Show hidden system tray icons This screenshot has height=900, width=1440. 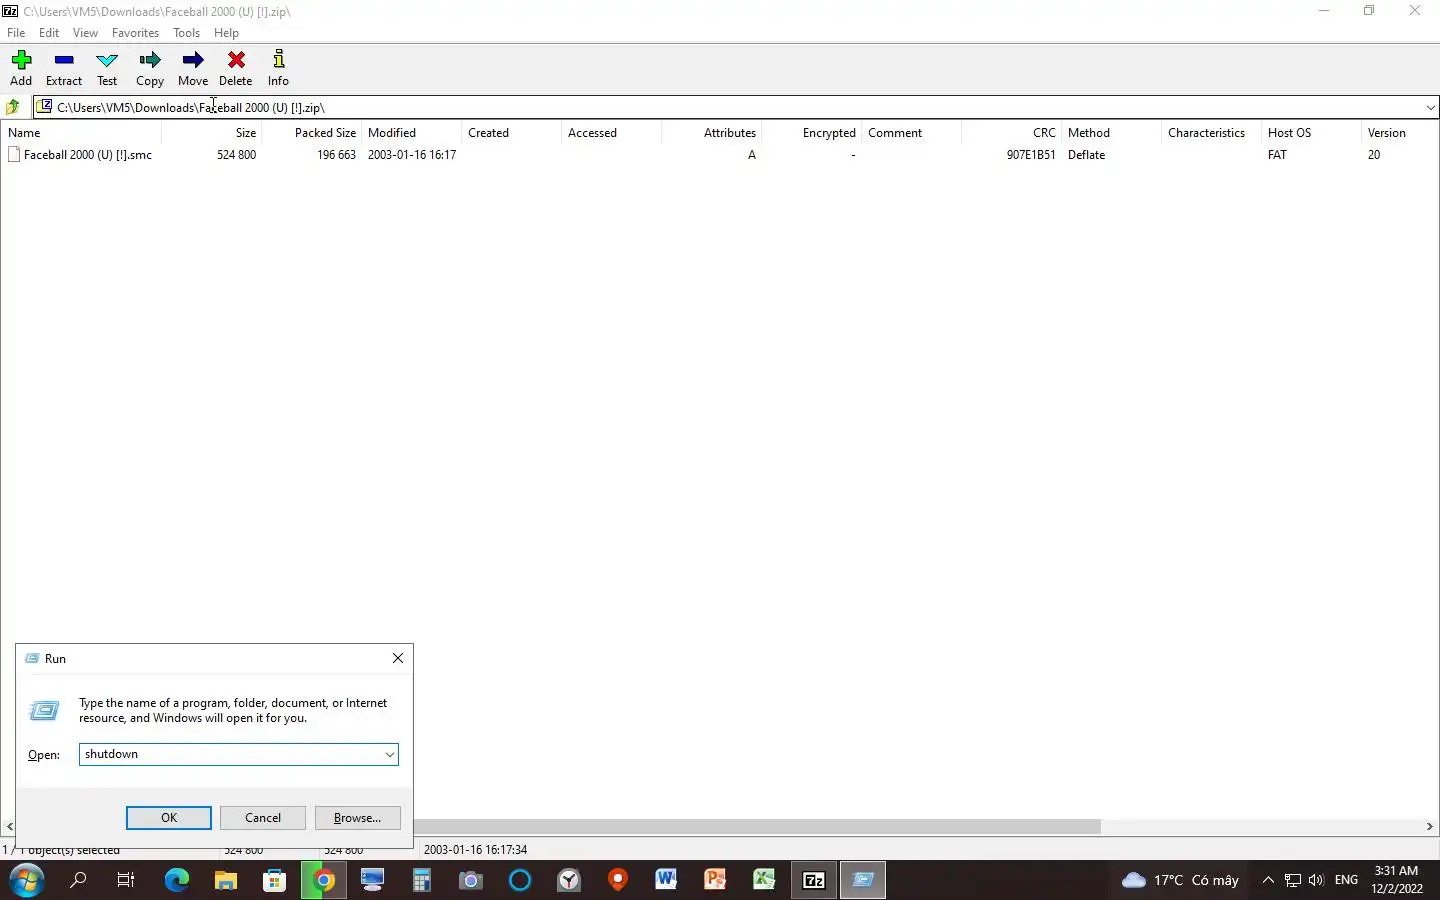(x=1268, y=880)
